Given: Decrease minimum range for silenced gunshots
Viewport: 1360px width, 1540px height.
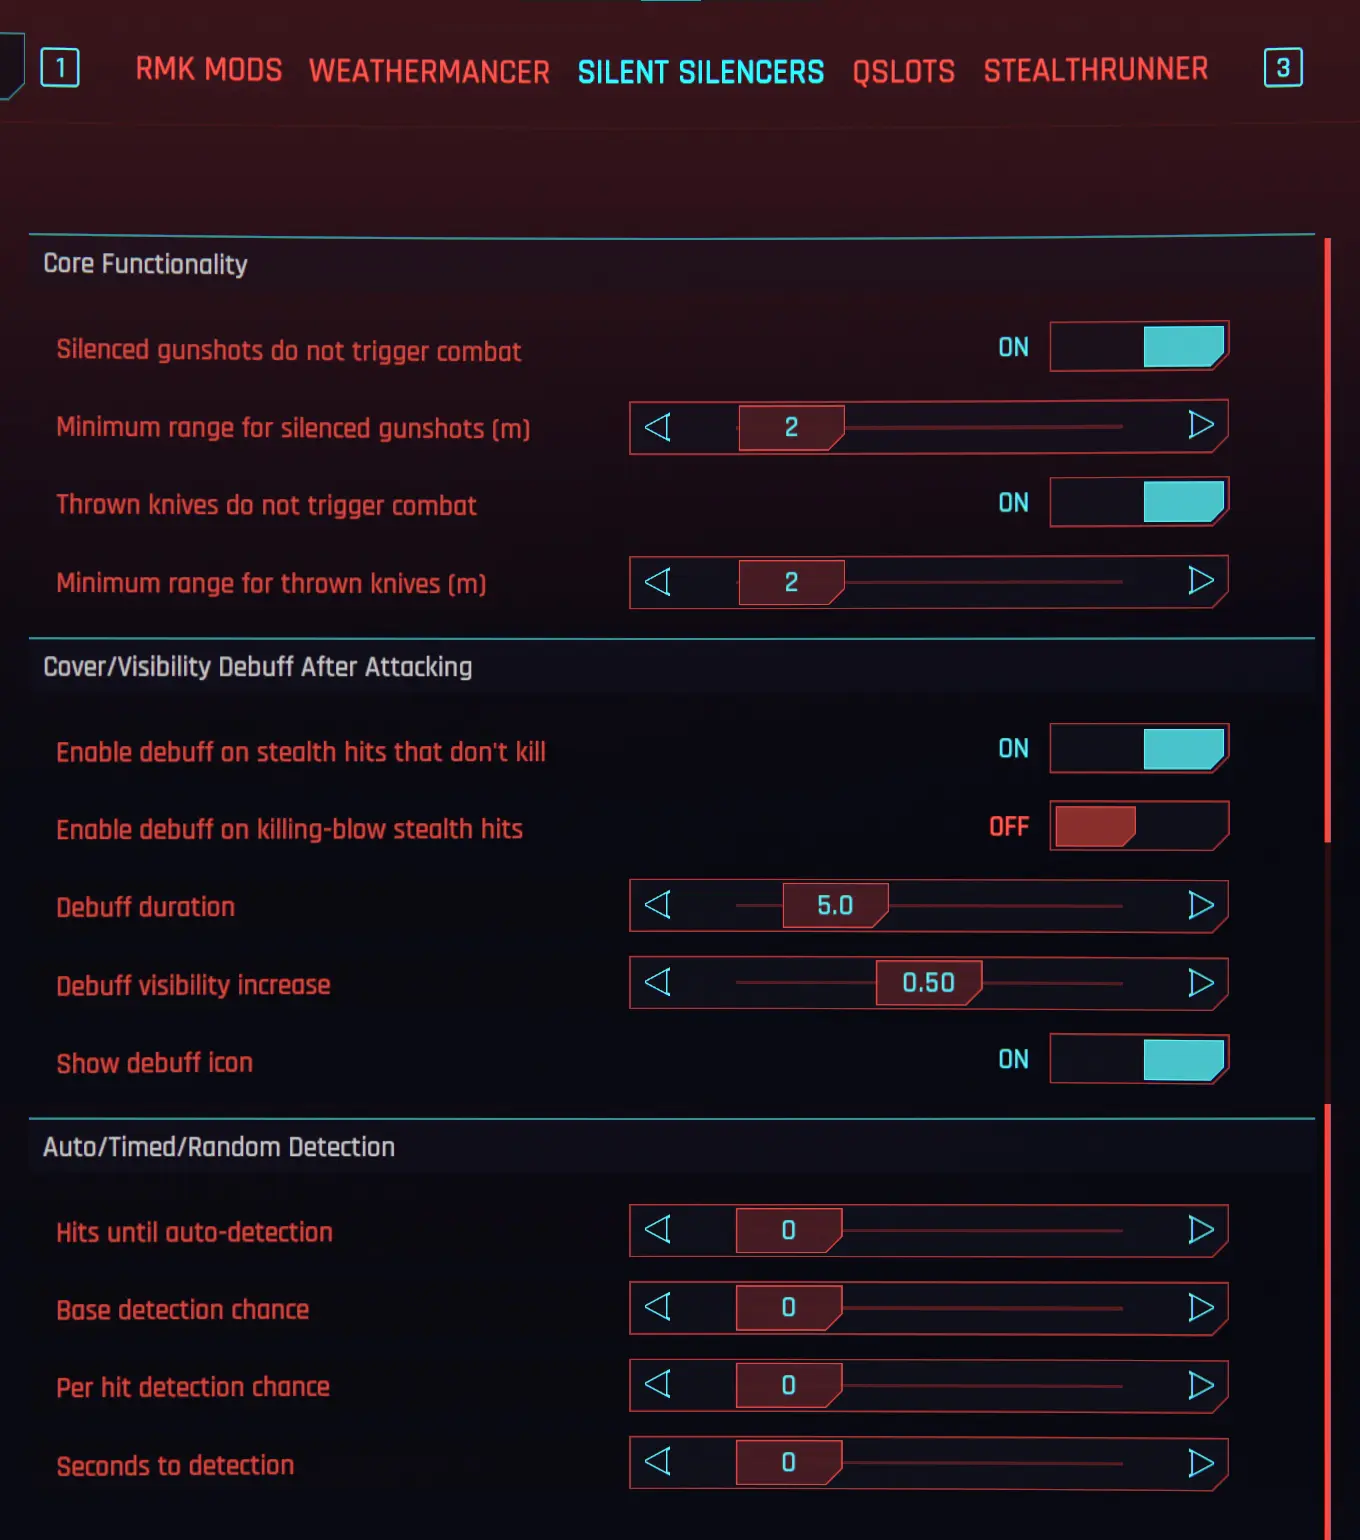Looking at the screenshot, I should pos(657,427).
